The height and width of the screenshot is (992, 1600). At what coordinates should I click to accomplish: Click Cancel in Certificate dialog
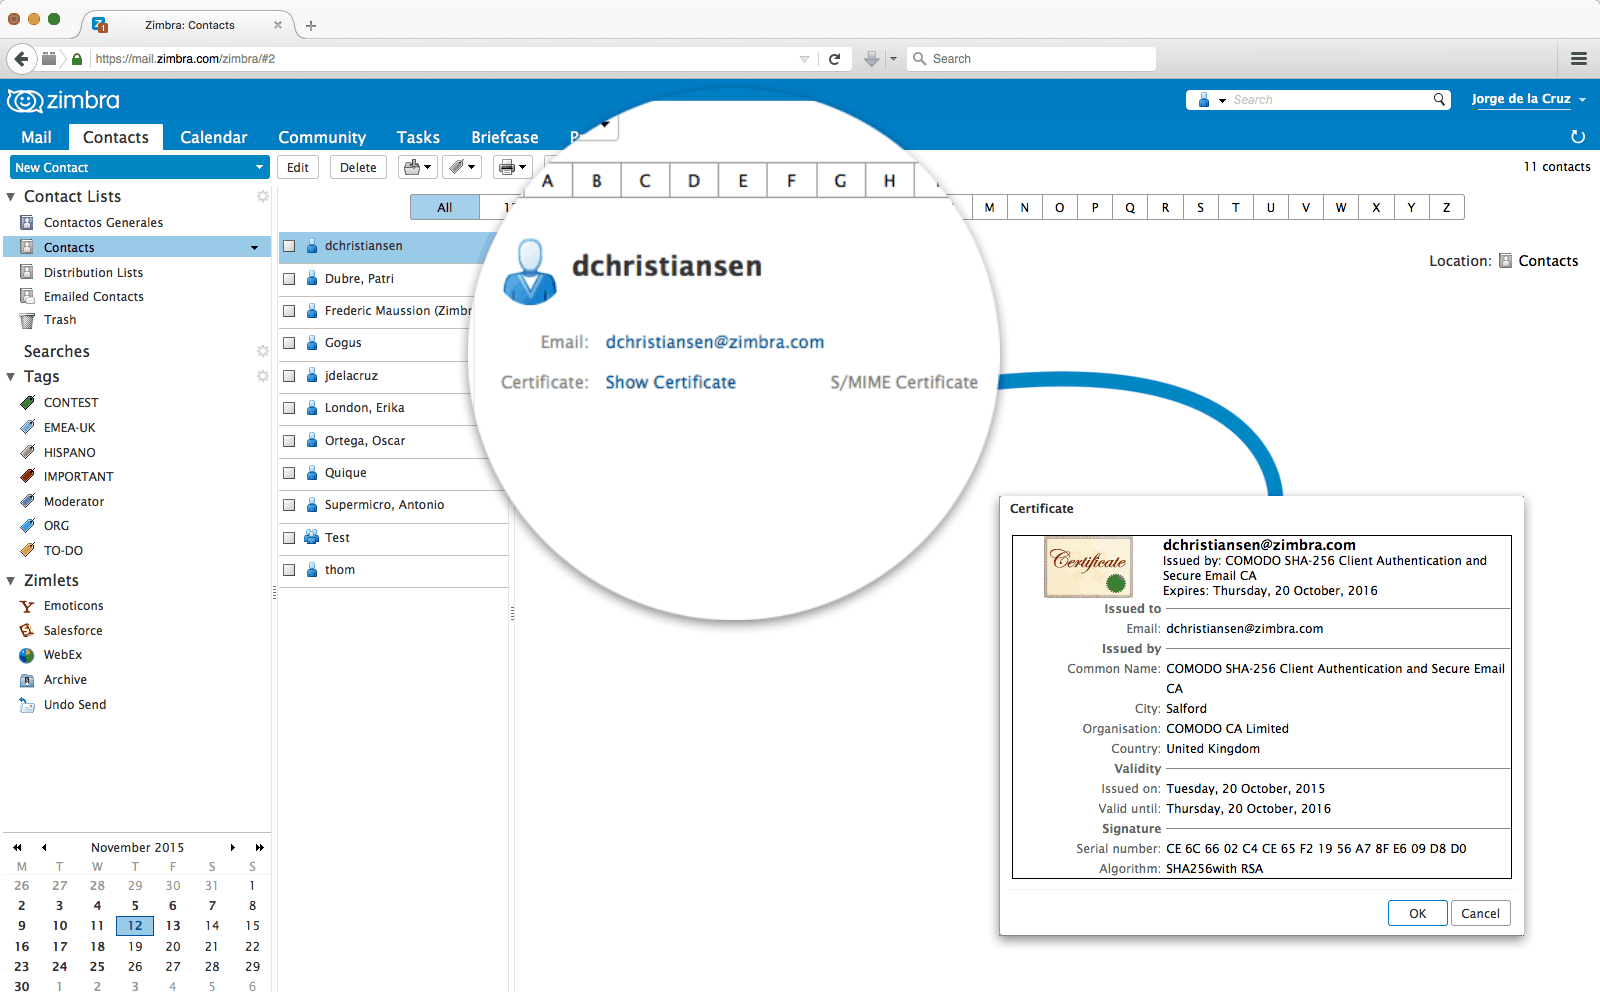coord(1480,913)
